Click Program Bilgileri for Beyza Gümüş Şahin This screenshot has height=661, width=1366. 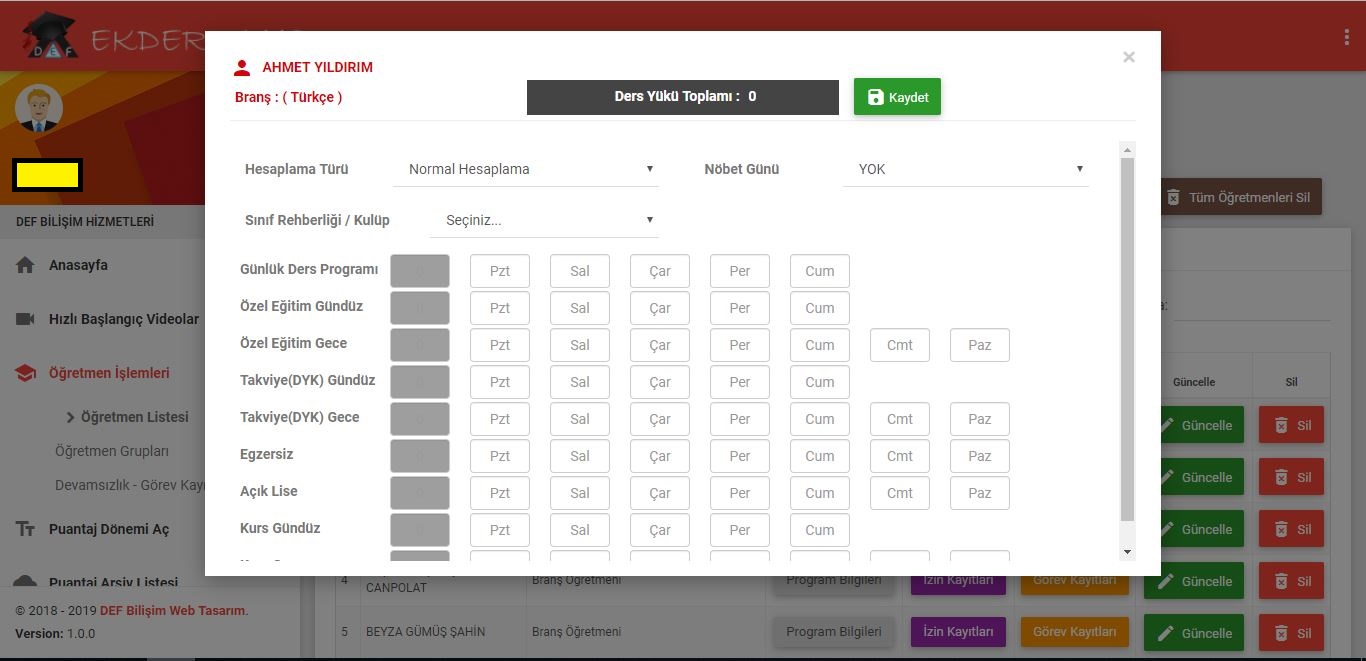[833, 632]
